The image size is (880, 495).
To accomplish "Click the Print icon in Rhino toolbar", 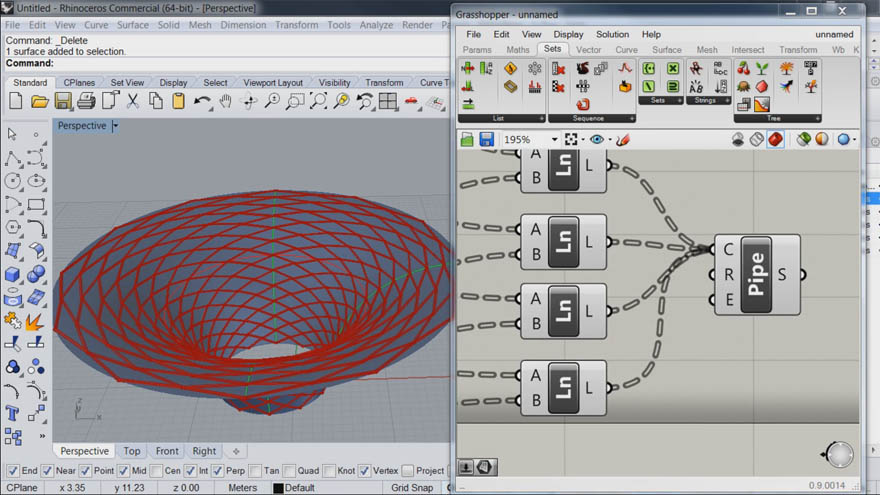I will tap(86, 102).
